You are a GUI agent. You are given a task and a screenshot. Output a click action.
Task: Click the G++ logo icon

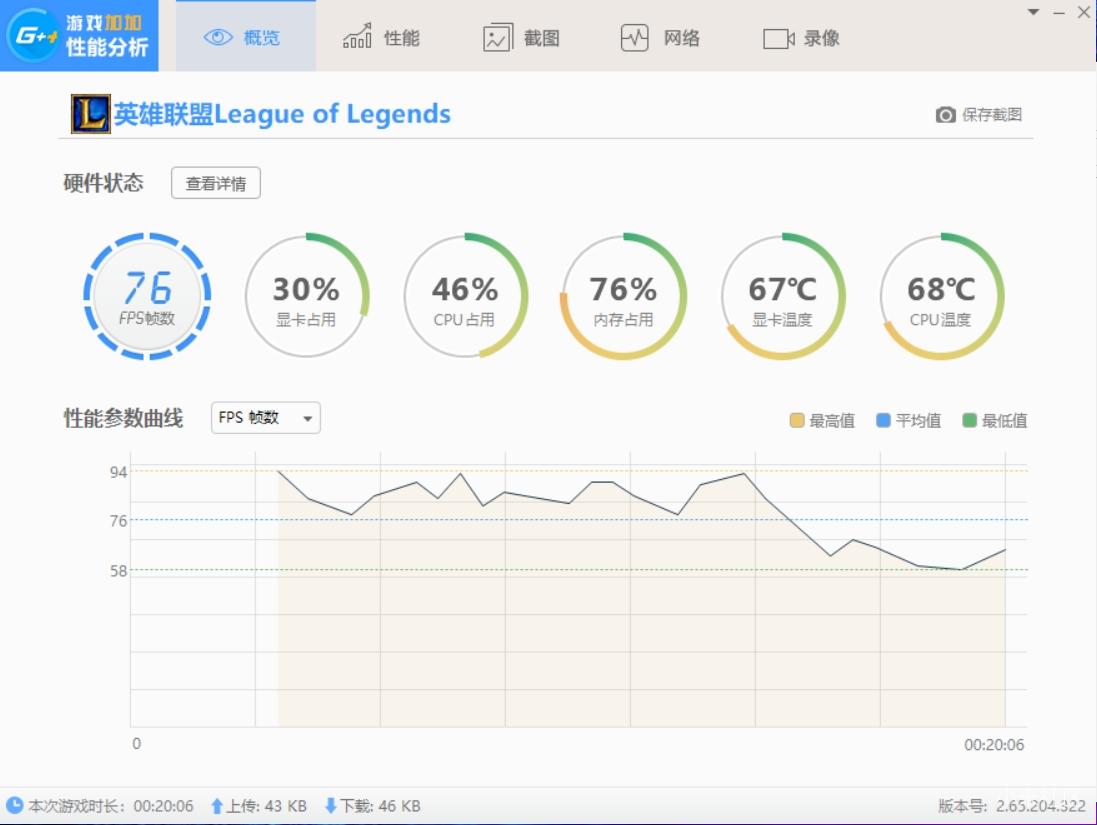(32, 34)
